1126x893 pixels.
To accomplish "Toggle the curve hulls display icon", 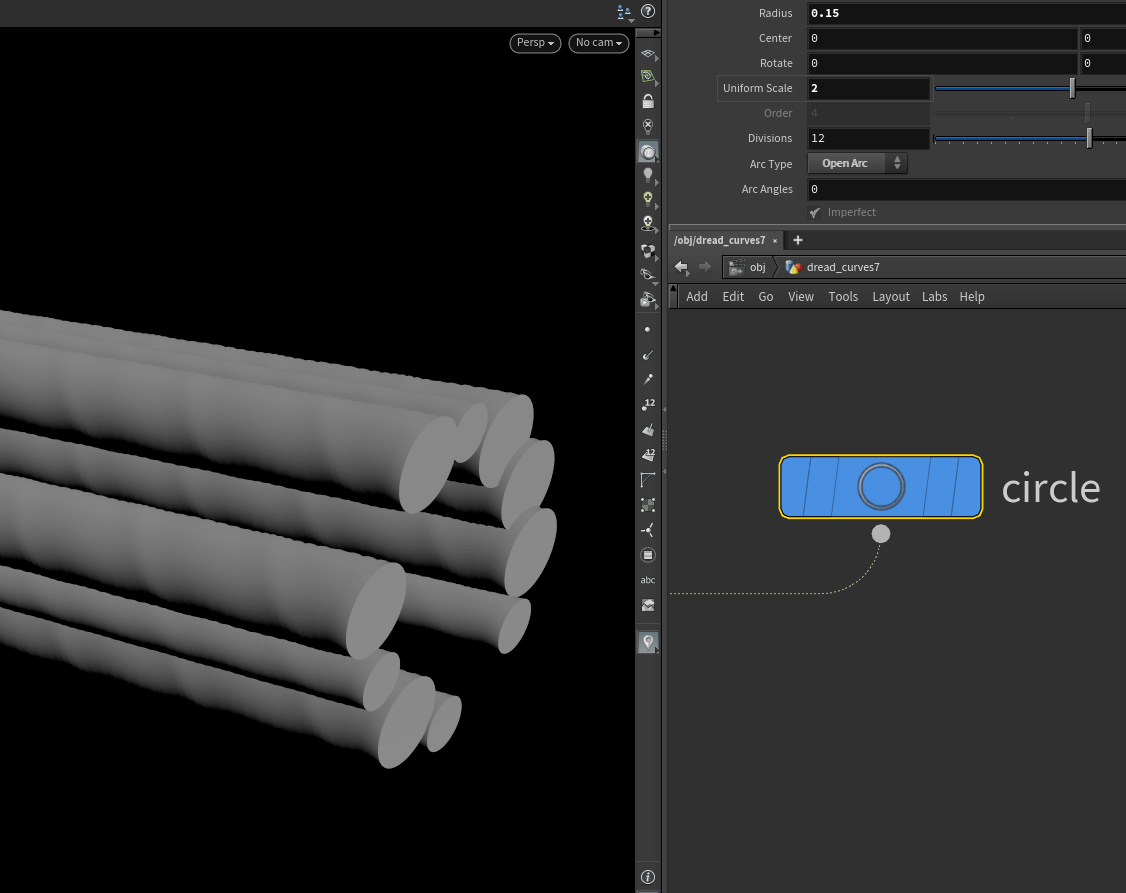I will click(648, 480).
